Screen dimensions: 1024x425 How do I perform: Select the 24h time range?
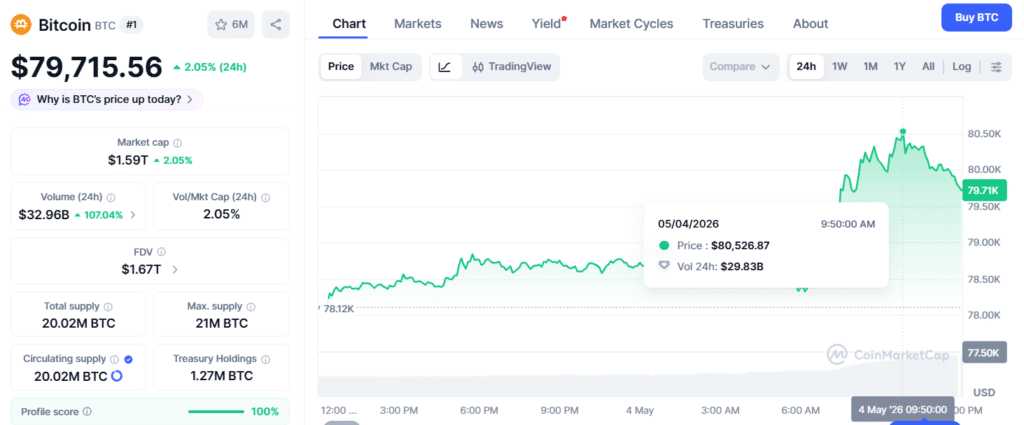tap(806, 67)
